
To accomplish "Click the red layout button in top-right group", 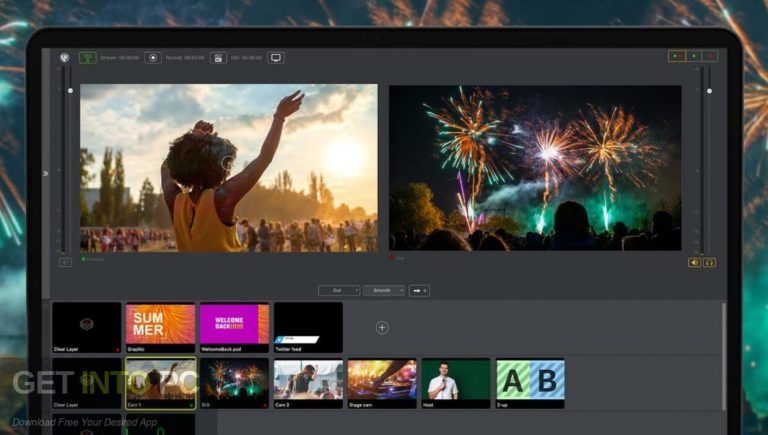I will tap(710, 56).
